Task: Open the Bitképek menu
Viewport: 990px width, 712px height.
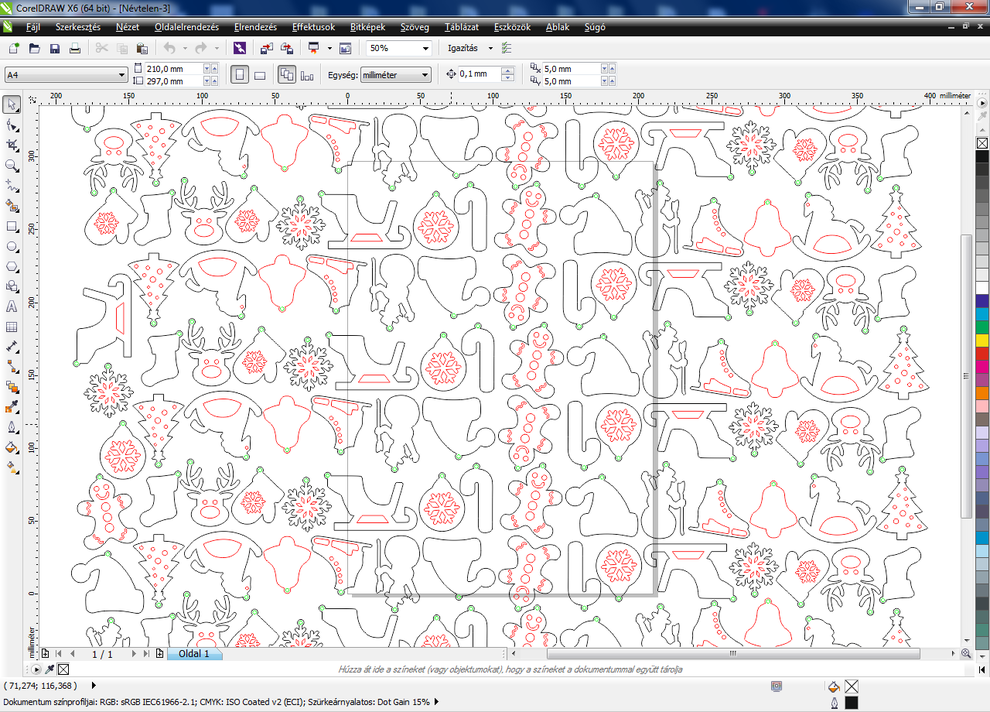Action: point(367,27)
